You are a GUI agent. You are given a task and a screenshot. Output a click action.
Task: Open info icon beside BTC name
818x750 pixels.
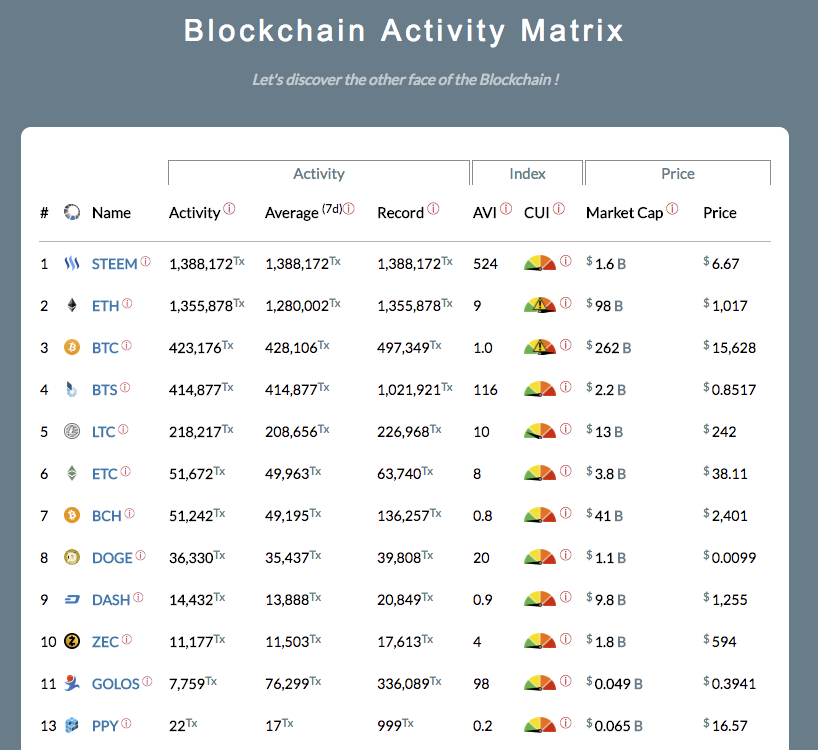(127, 345)
